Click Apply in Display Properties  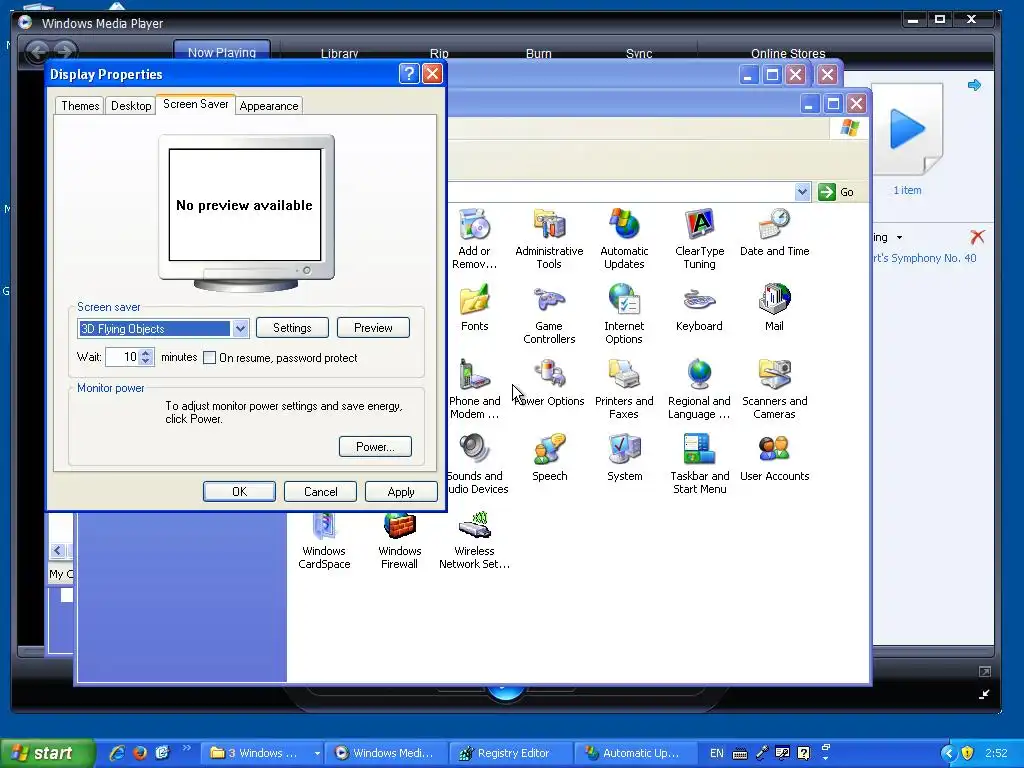tap(401, 492)
